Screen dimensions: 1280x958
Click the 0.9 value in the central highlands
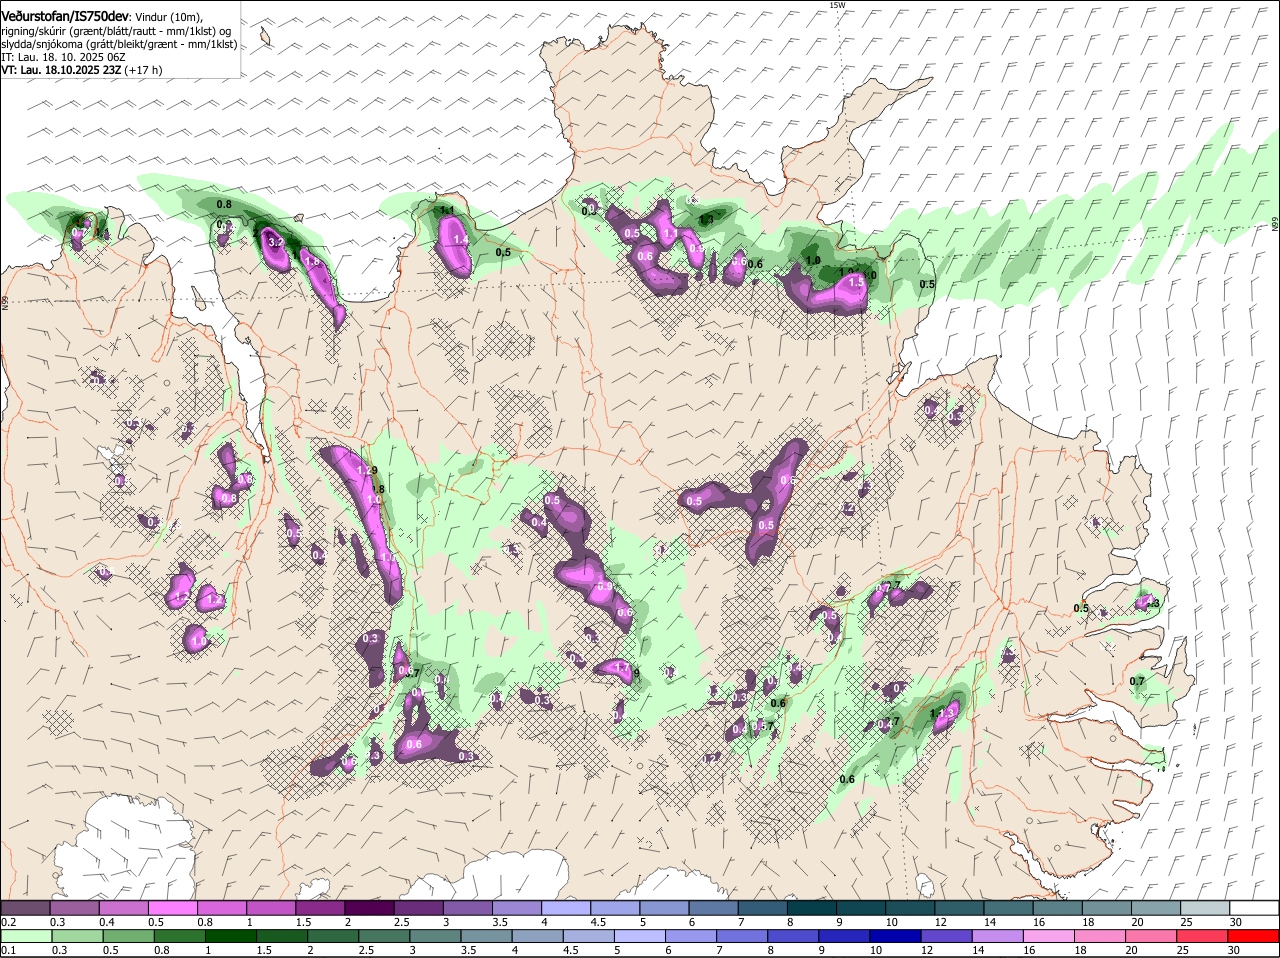click(x=604, y=587)
